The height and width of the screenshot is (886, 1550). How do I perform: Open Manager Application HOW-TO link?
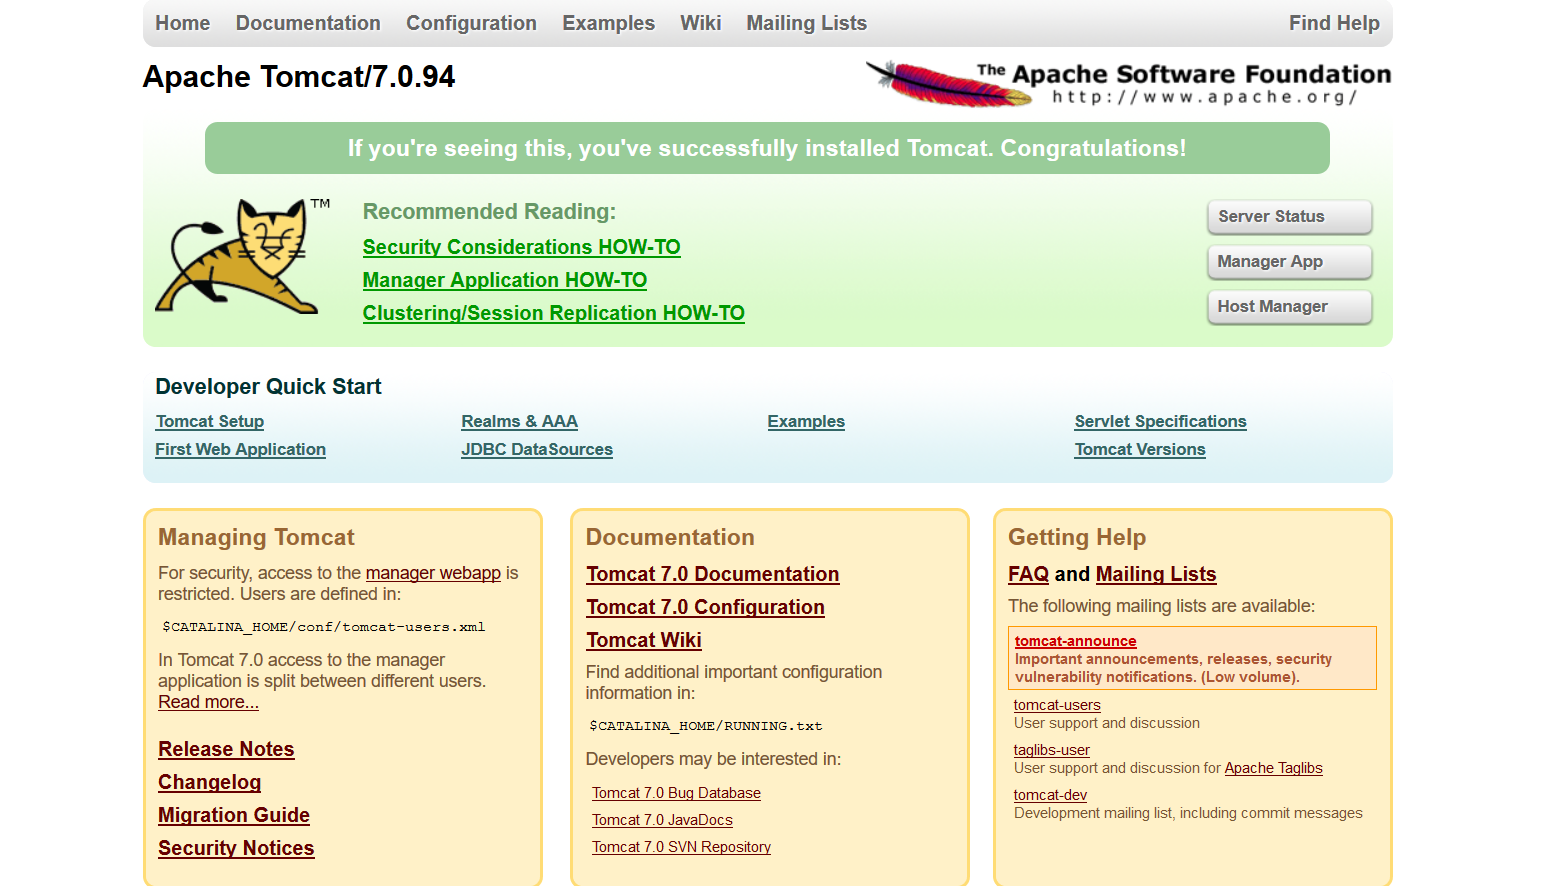click(x=504, y=280)
